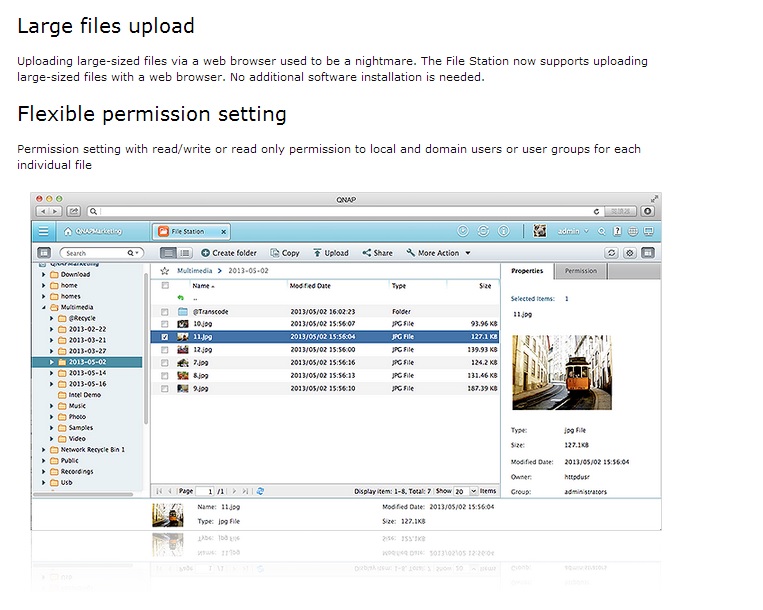Open Show items-per-page dropdown
Image resolution: width=763 pixels, height=610 pixels.
(x=473, y=491)
